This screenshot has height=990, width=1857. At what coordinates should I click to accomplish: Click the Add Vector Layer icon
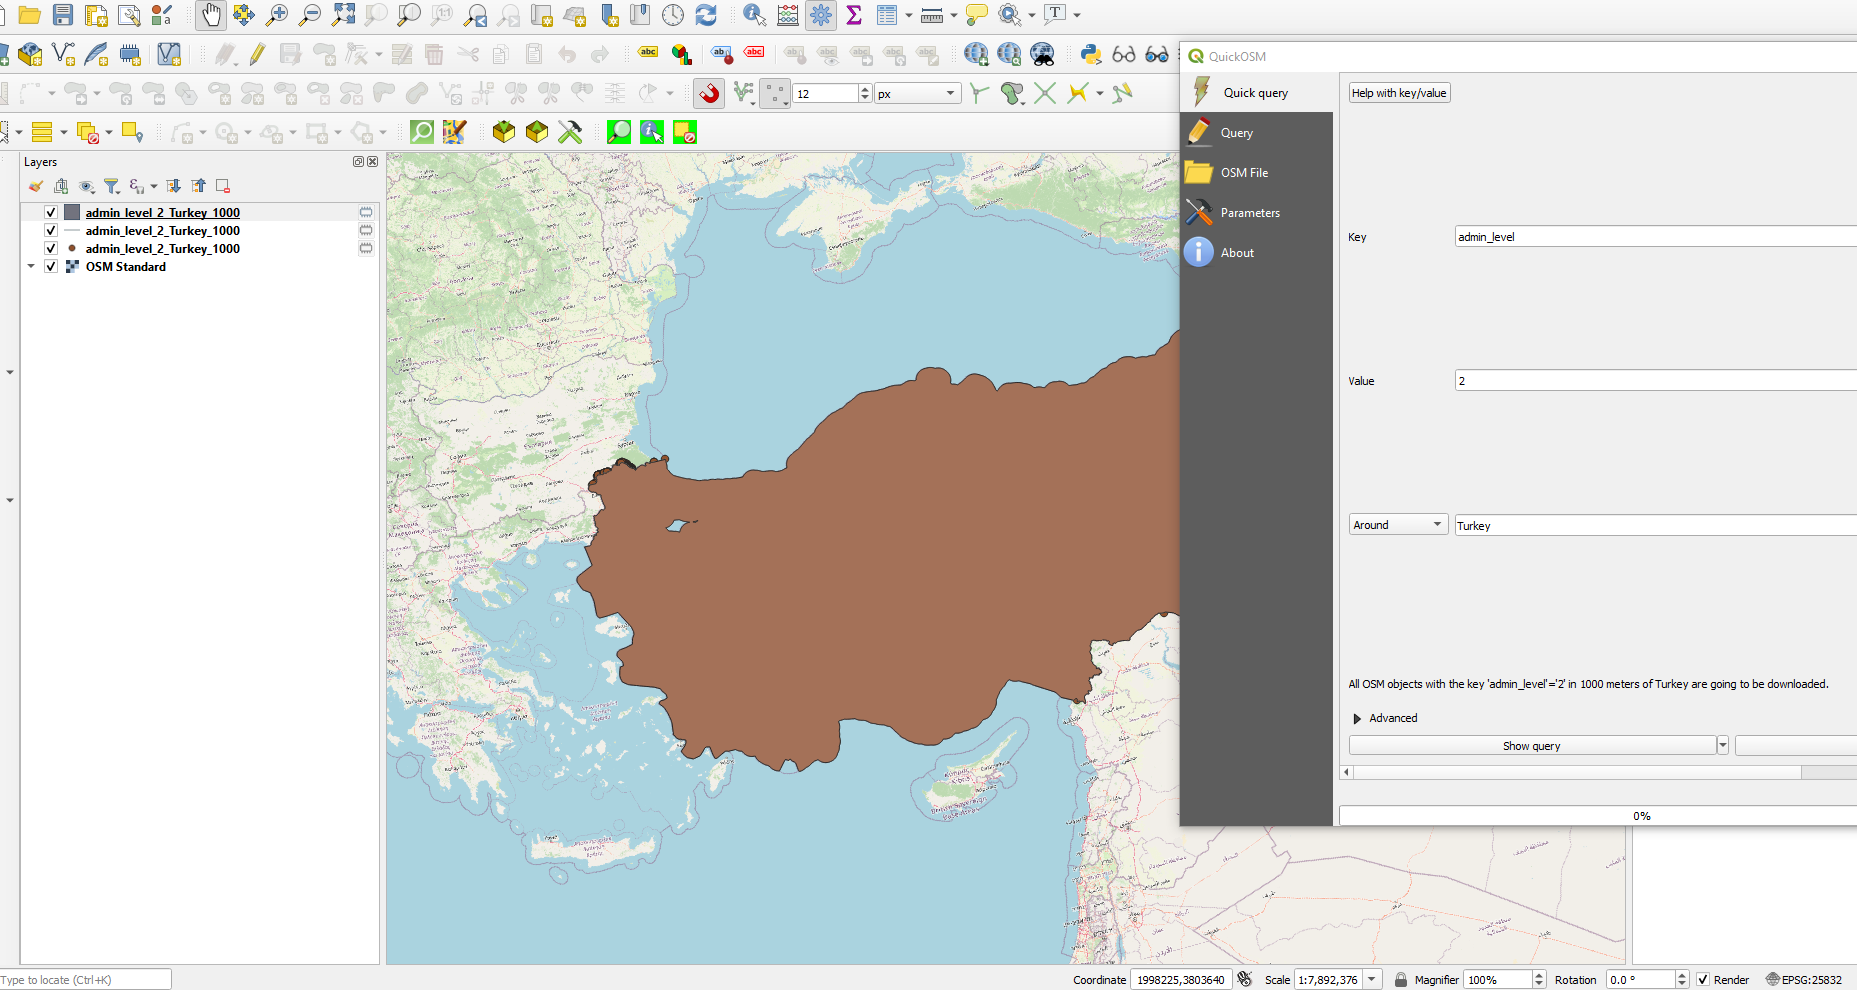(63, 54)
